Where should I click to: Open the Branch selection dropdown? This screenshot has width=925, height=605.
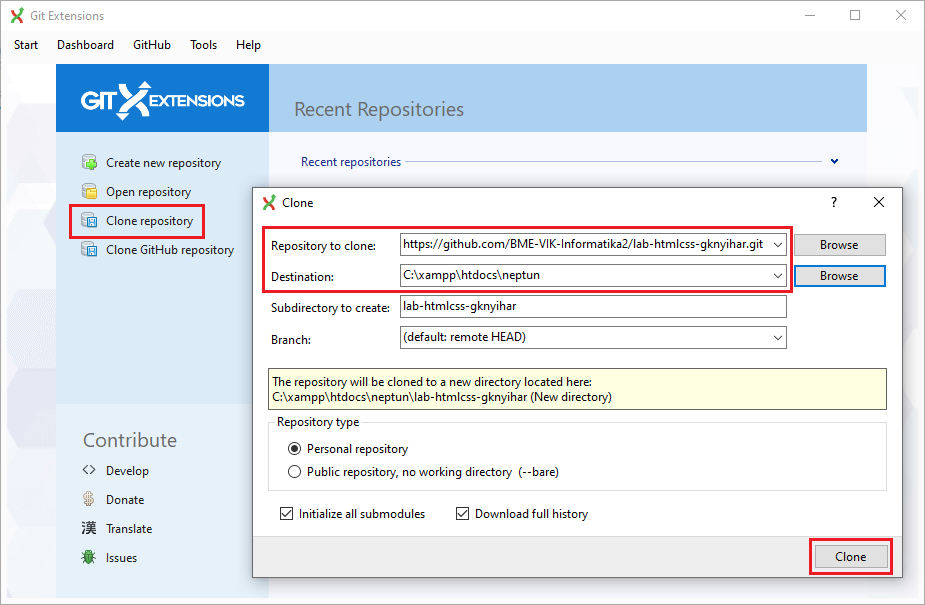(778, 338)
